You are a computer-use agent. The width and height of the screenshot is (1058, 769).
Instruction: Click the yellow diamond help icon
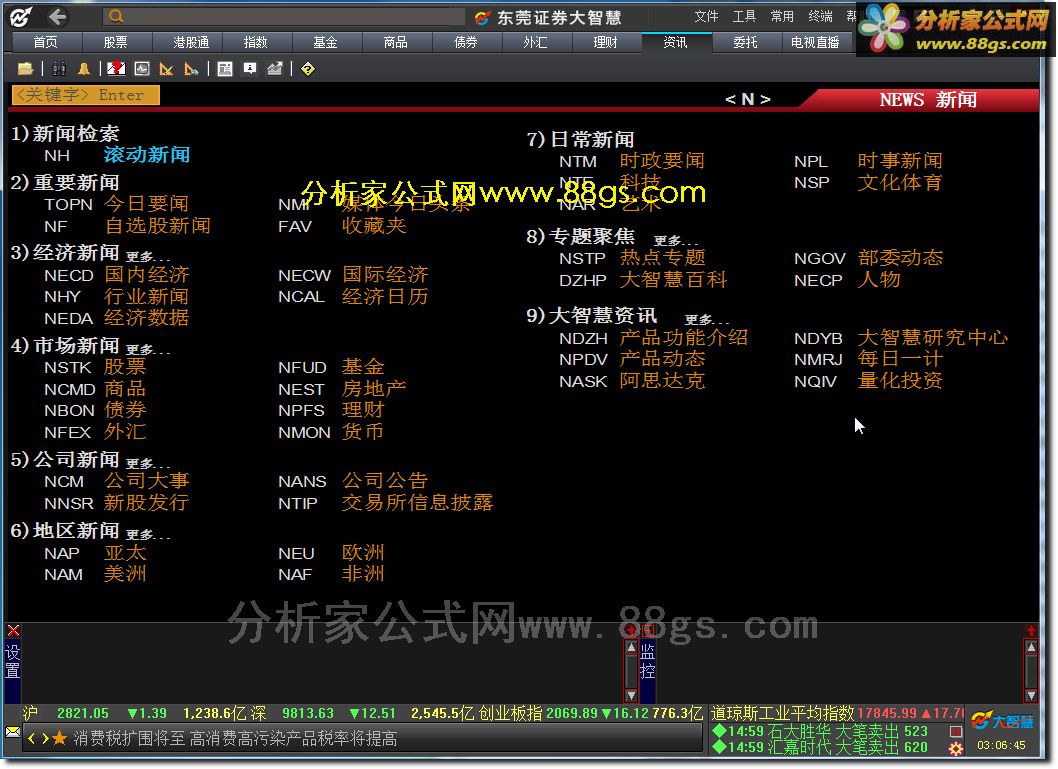pos(308,69)
